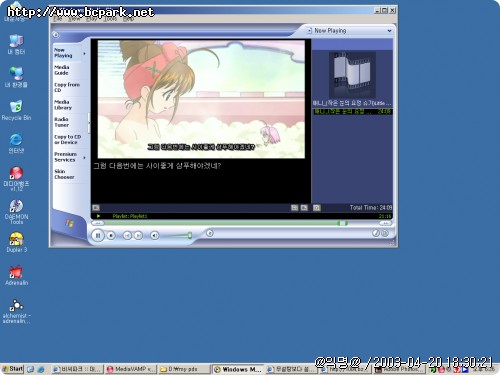Click the Start button
This screenshot has width=500, height=375.
tap(12, 369)
